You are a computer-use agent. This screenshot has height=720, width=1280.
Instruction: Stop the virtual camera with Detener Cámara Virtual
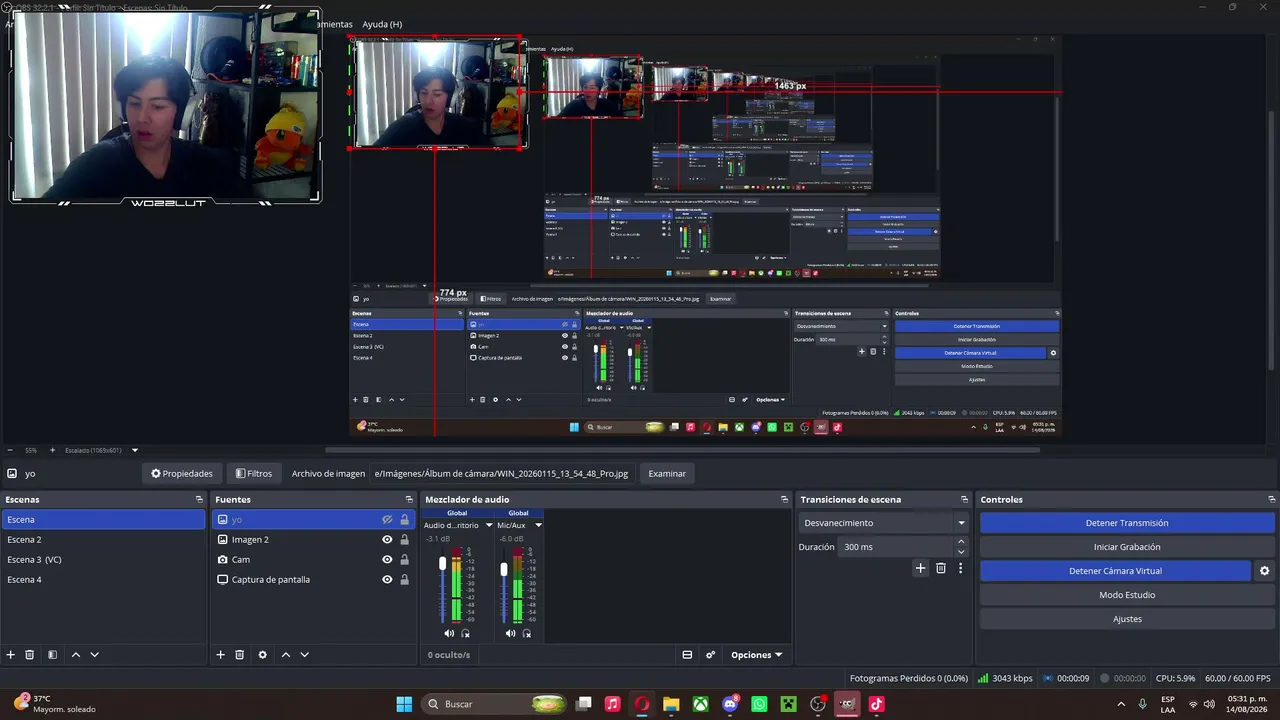click(x=1115, y=571)
